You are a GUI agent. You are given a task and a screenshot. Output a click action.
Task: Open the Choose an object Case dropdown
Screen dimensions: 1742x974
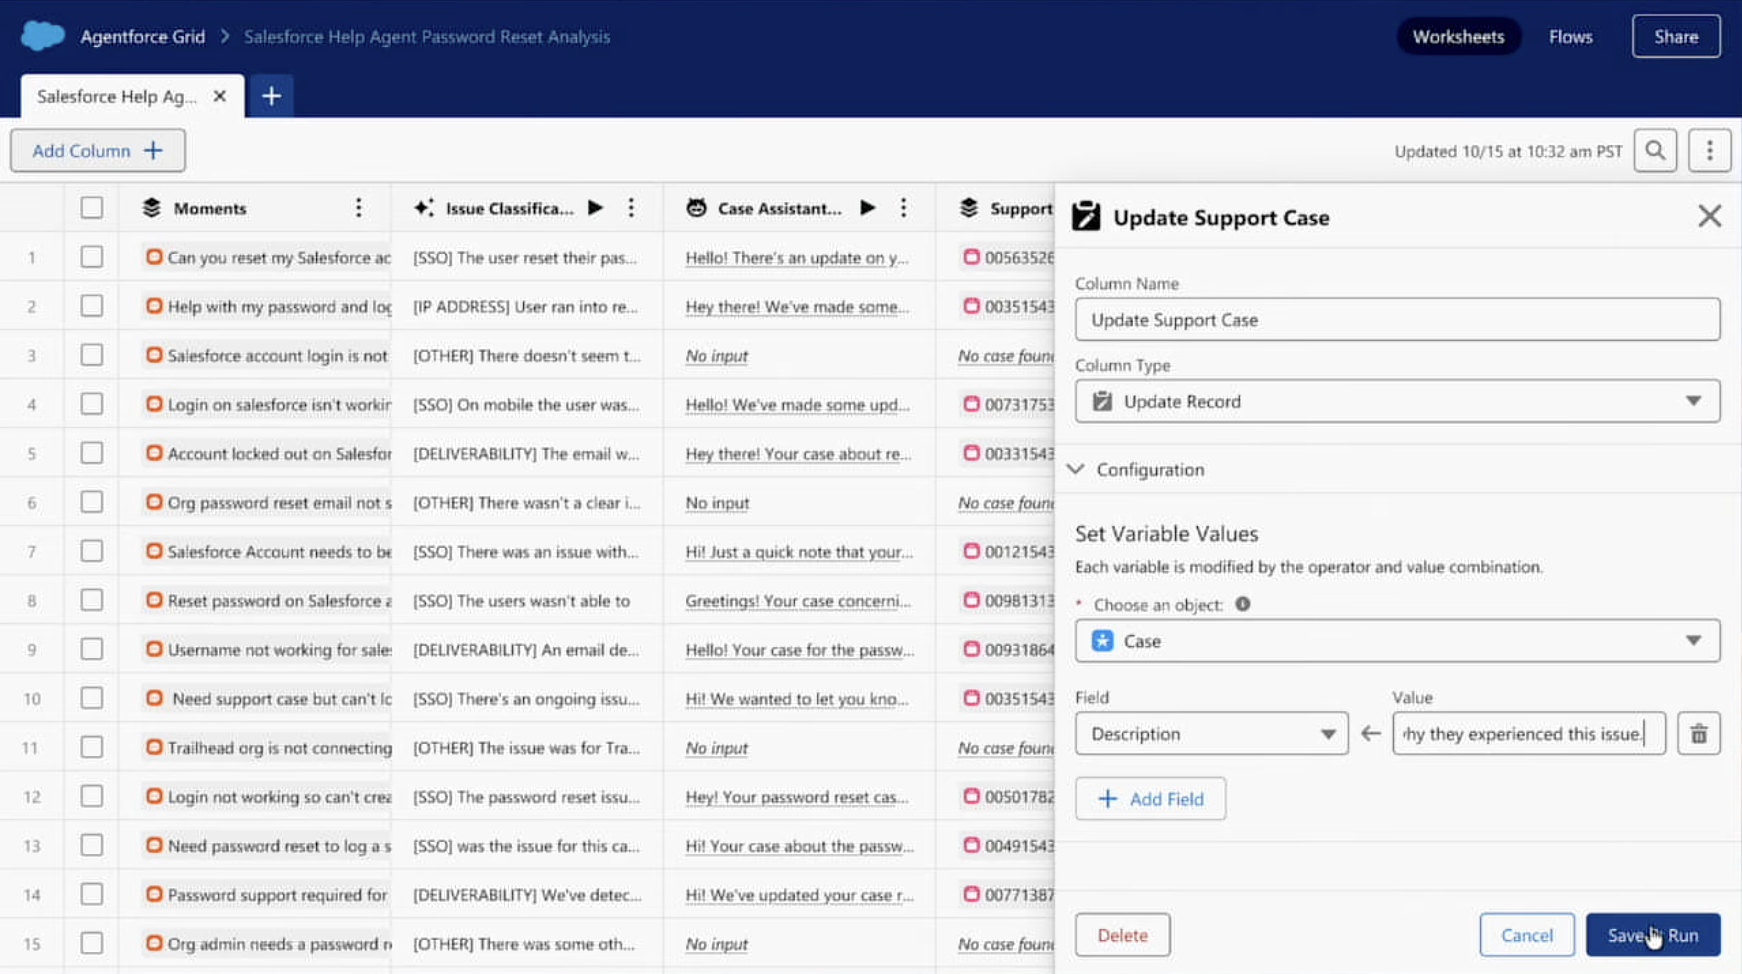(1397, 641)
